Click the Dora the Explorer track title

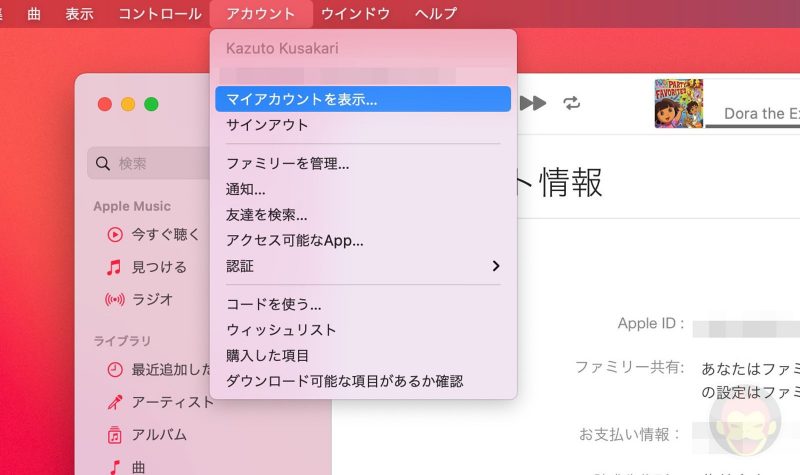pos(762,113)
